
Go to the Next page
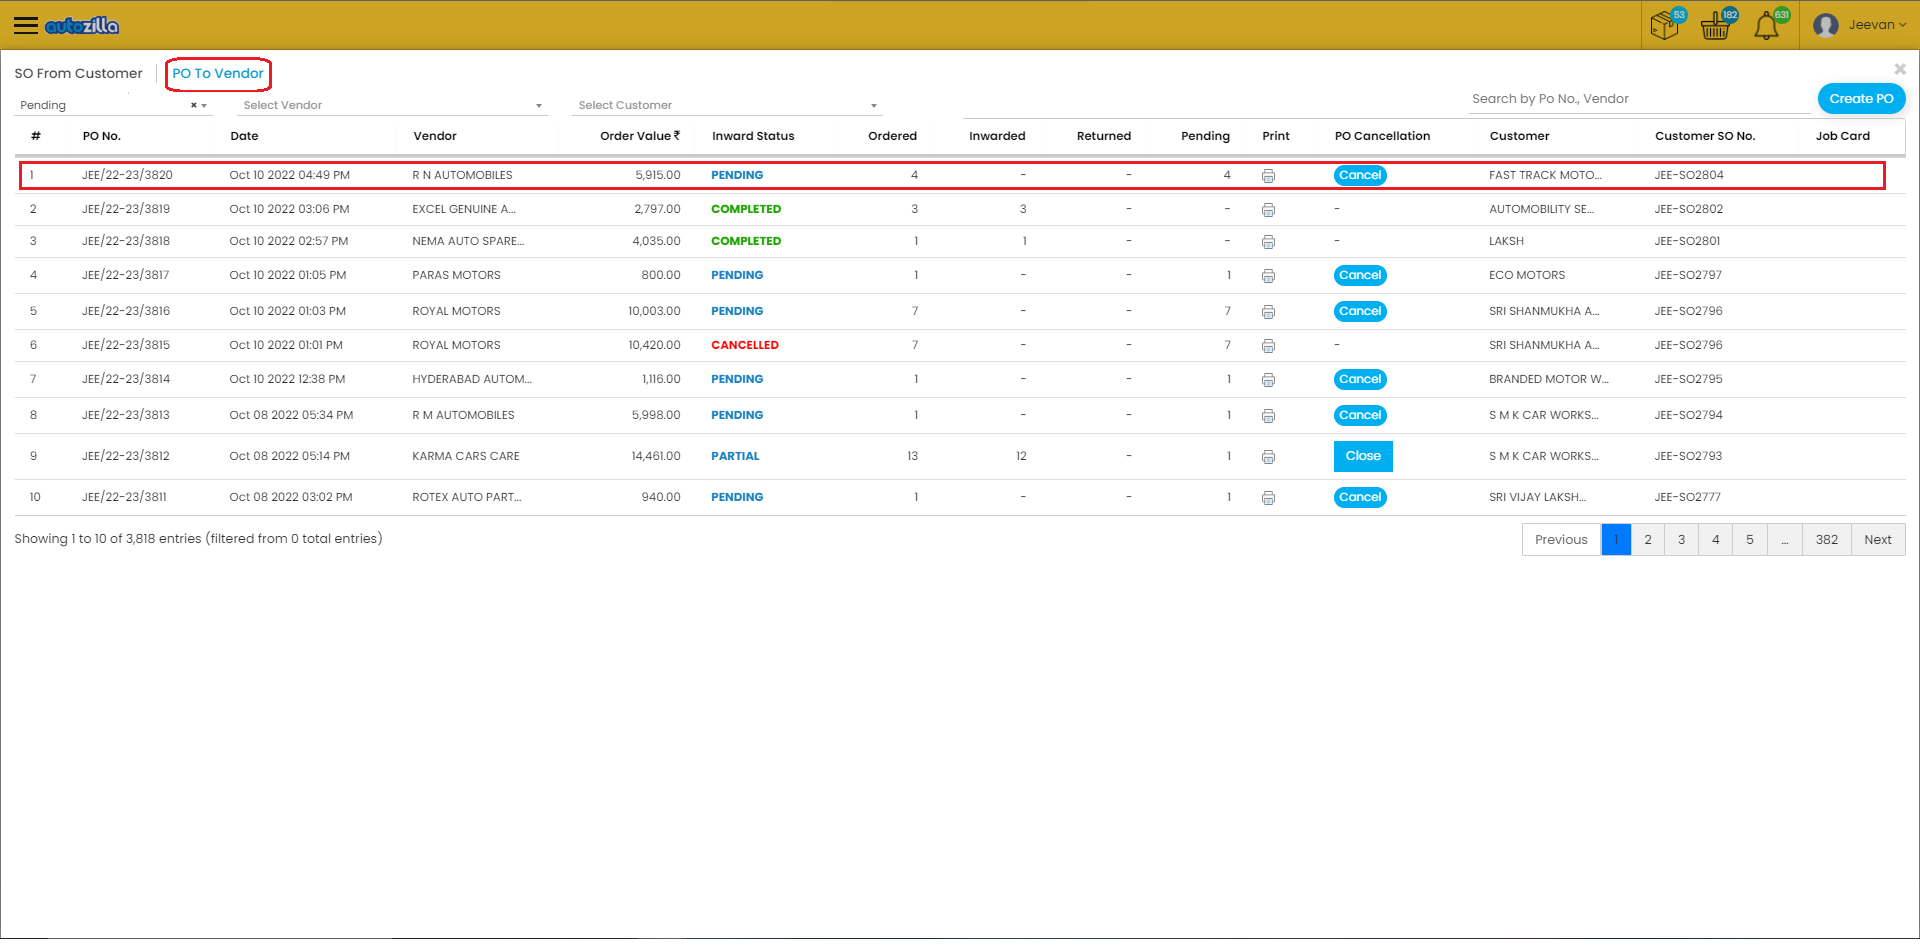click(x=1878, y=540)
